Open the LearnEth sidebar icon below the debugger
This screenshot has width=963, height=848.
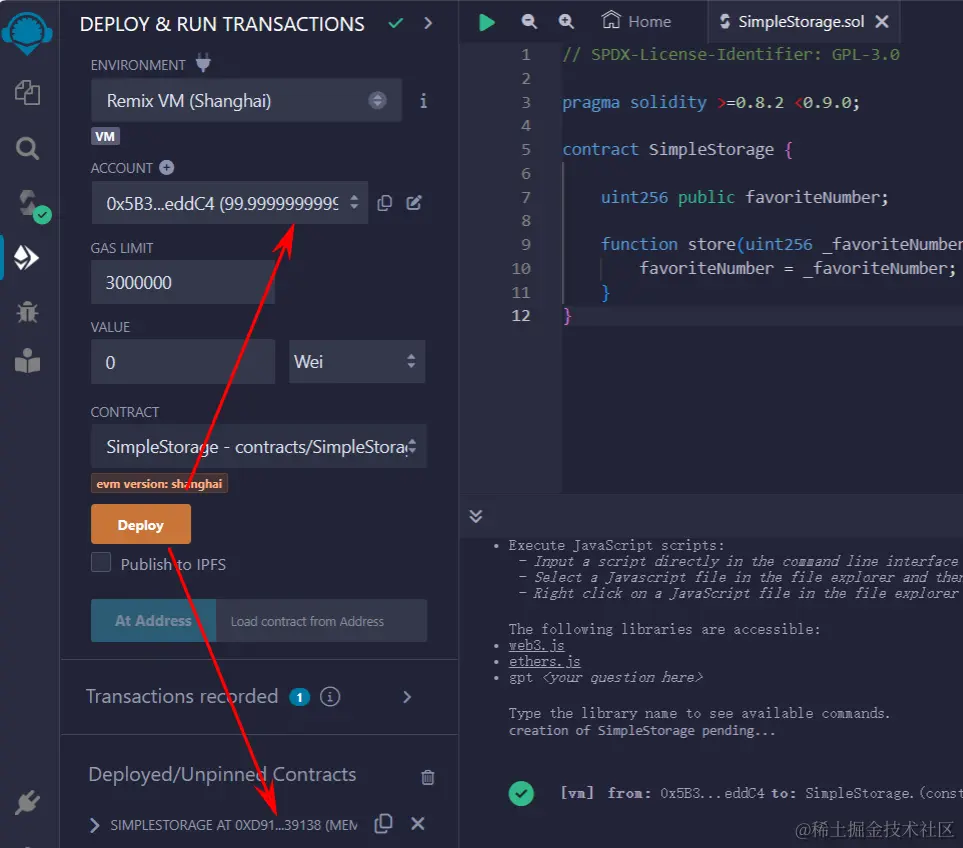coord(27,361)
